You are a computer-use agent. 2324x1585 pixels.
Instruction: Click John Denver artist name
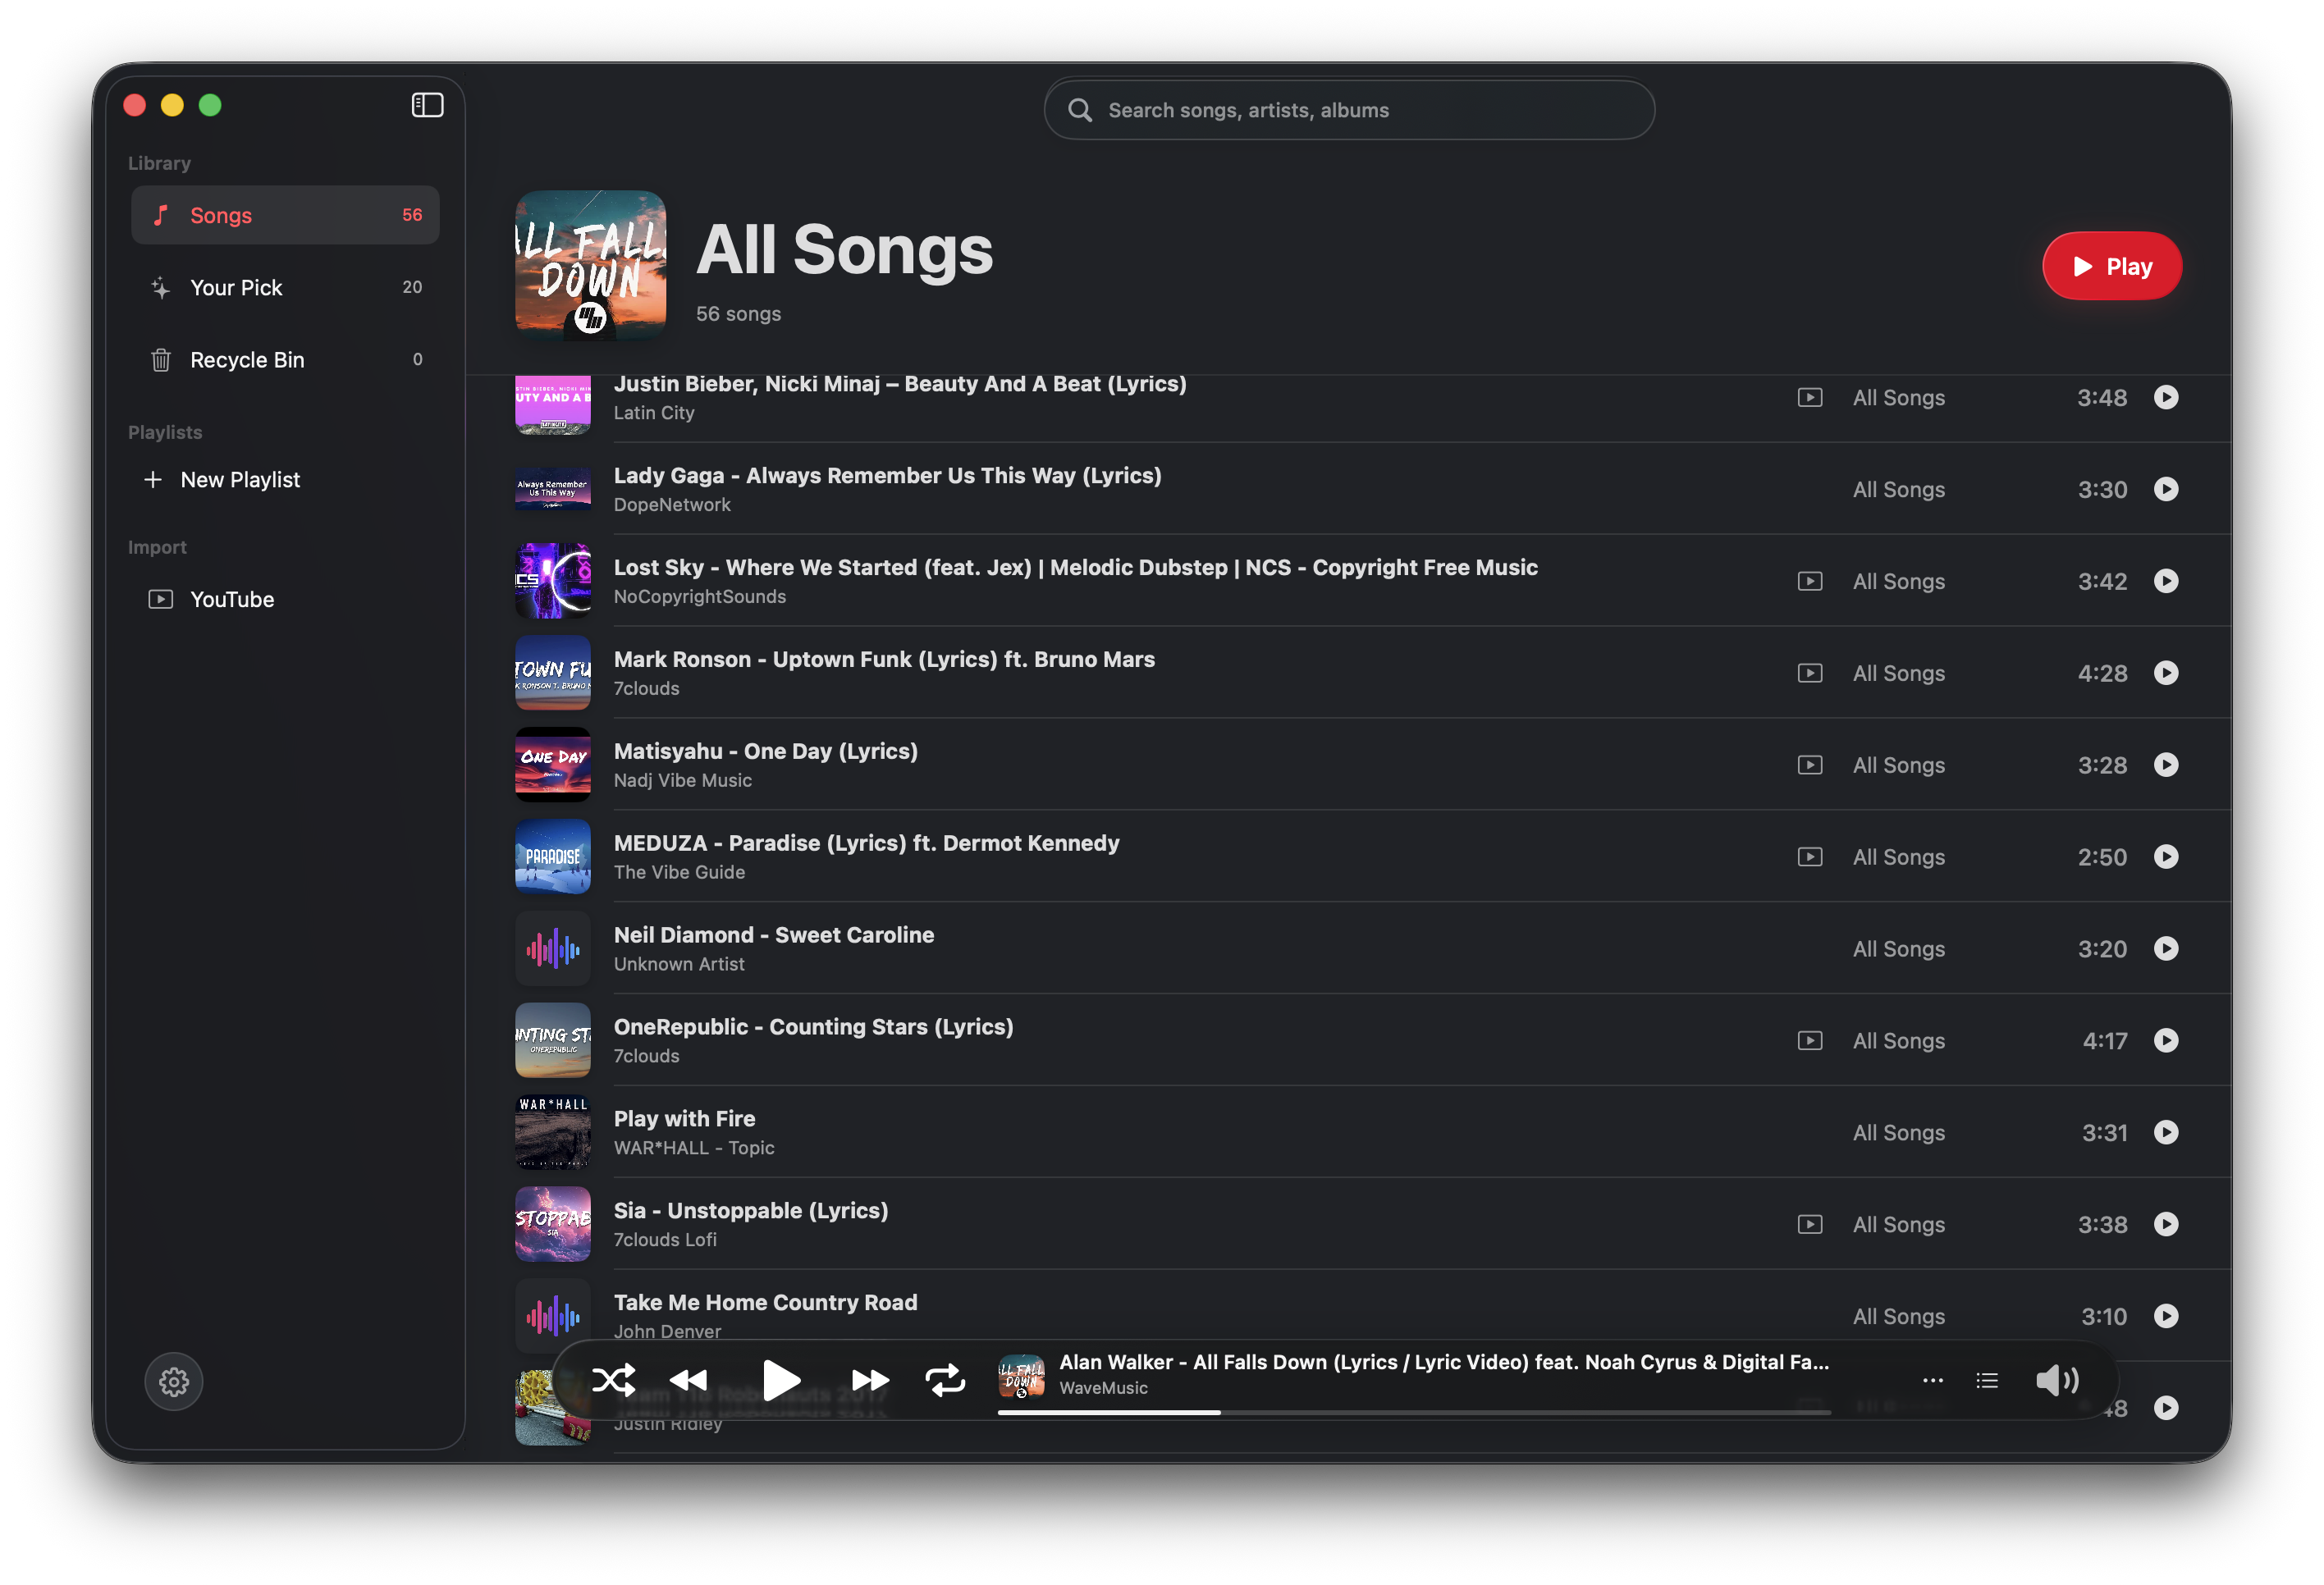click(667, 1331)
